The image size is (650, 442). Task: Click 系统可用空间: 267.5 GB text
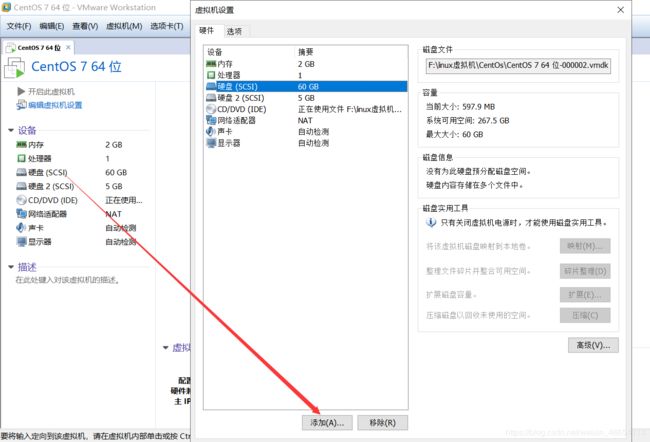click(468, 121)
